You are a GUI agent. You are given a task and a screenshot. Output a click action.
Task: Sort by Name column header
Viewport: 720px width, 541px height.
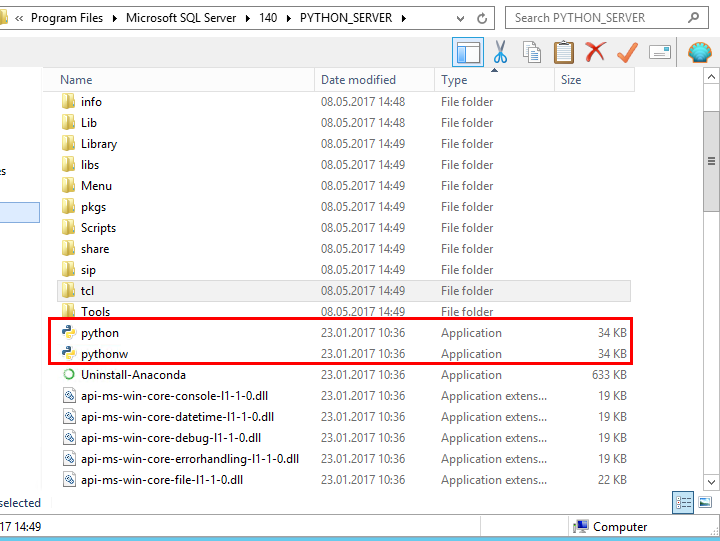(179, 80)
